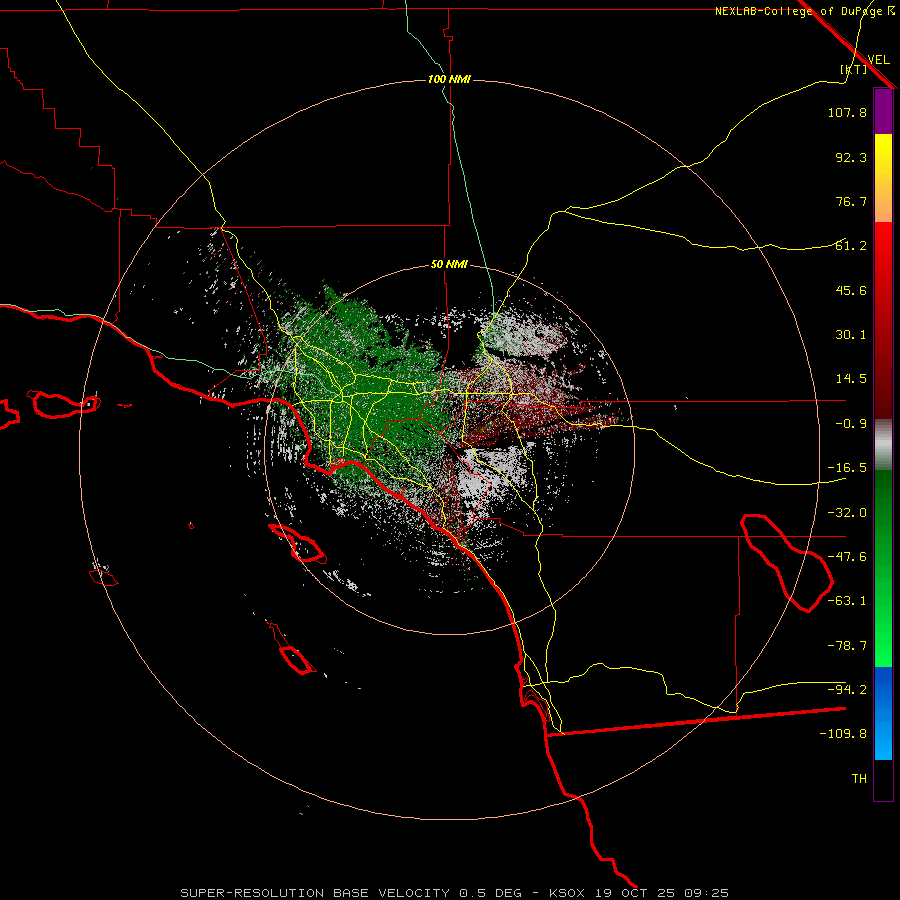The width and height of the screenshot is (900, 900).
Task: Select the gray segment of the velocity scale
Action: pyautogui.click(x=883, y=444)
